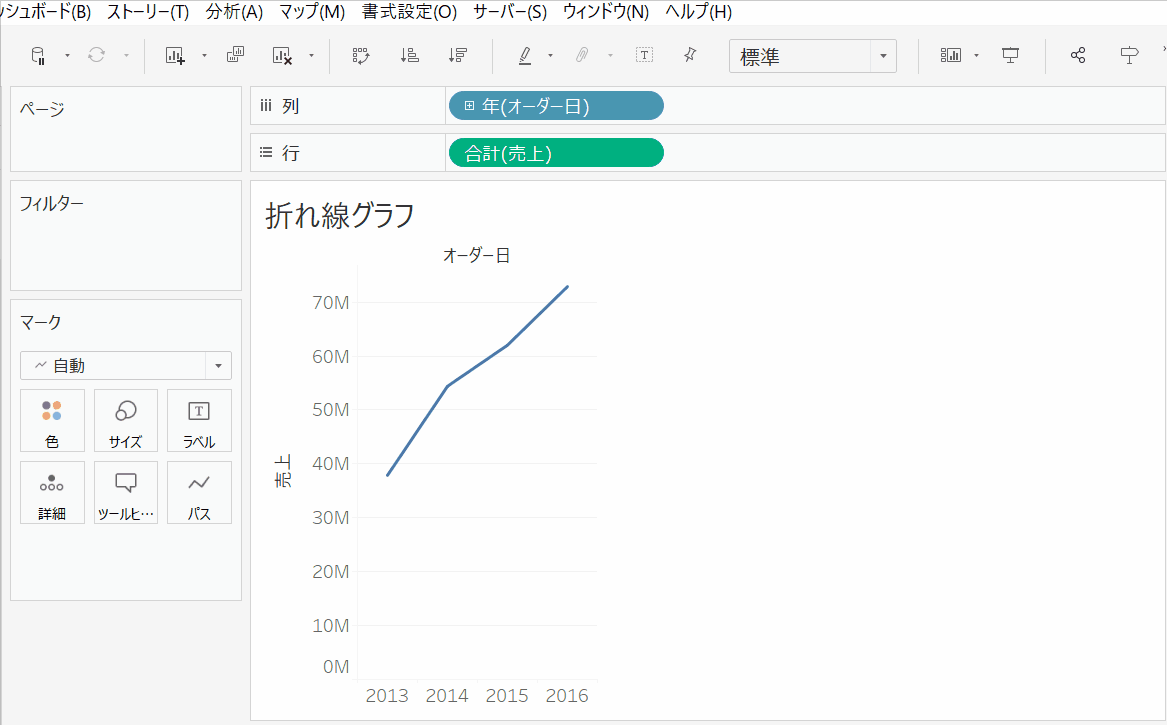Click the ページ shelf title
The width and height of the screenshot is (1167, 725).
point(42,109)
